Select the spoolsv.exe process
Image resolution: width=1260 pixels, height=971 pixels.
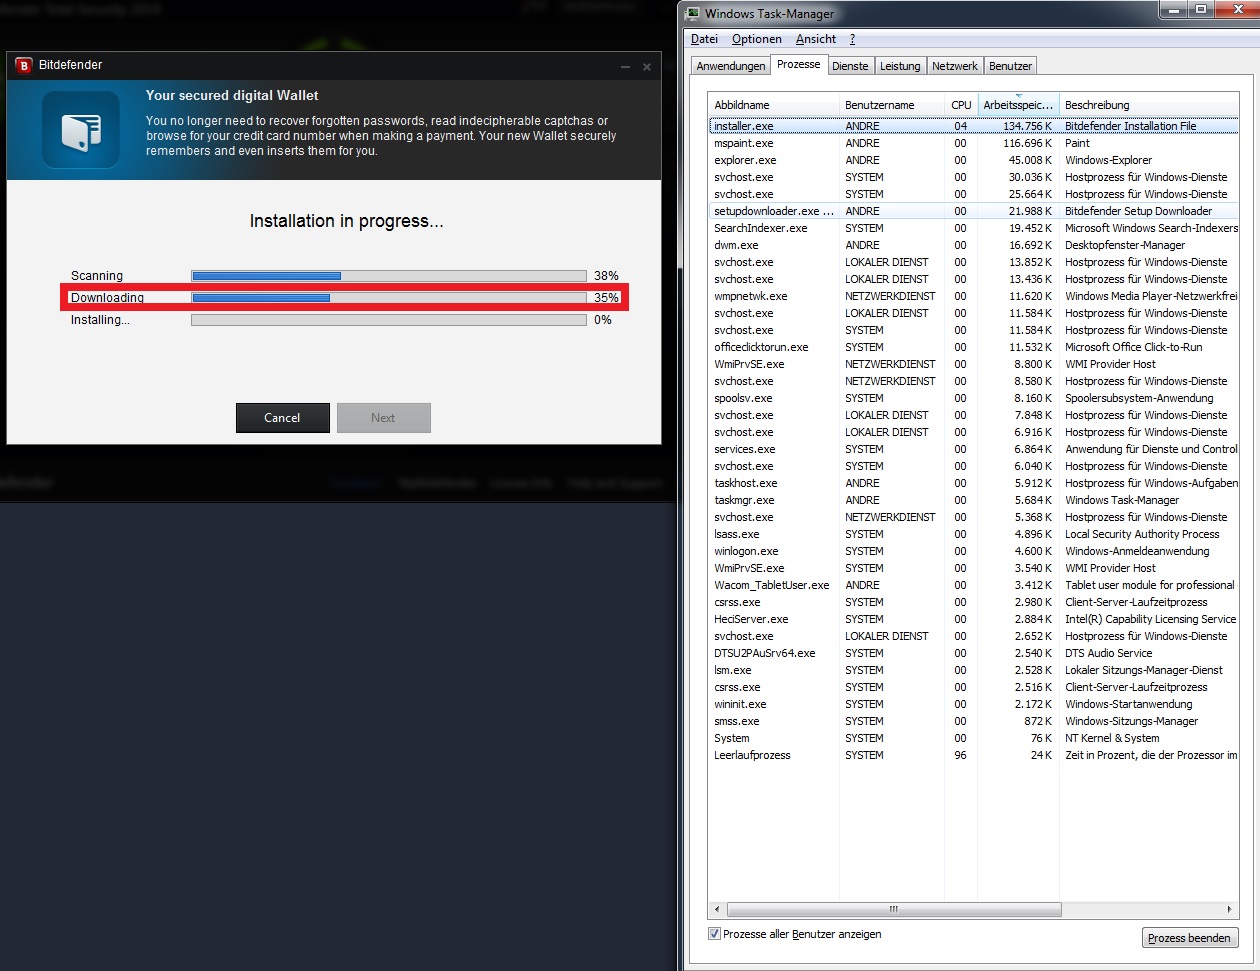pos(974,398)
